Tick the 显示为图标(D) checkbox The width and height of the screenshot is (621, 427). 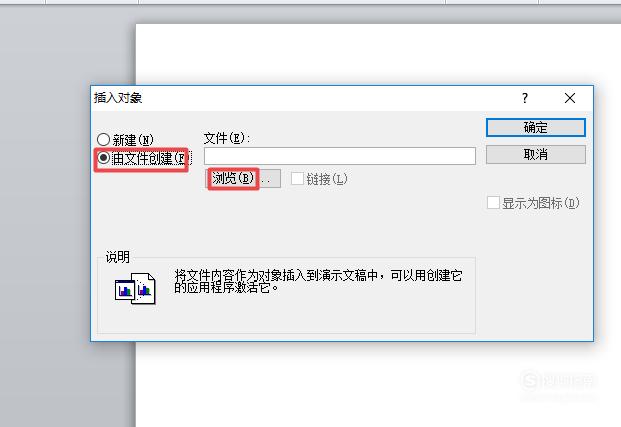tap(493, 203)
